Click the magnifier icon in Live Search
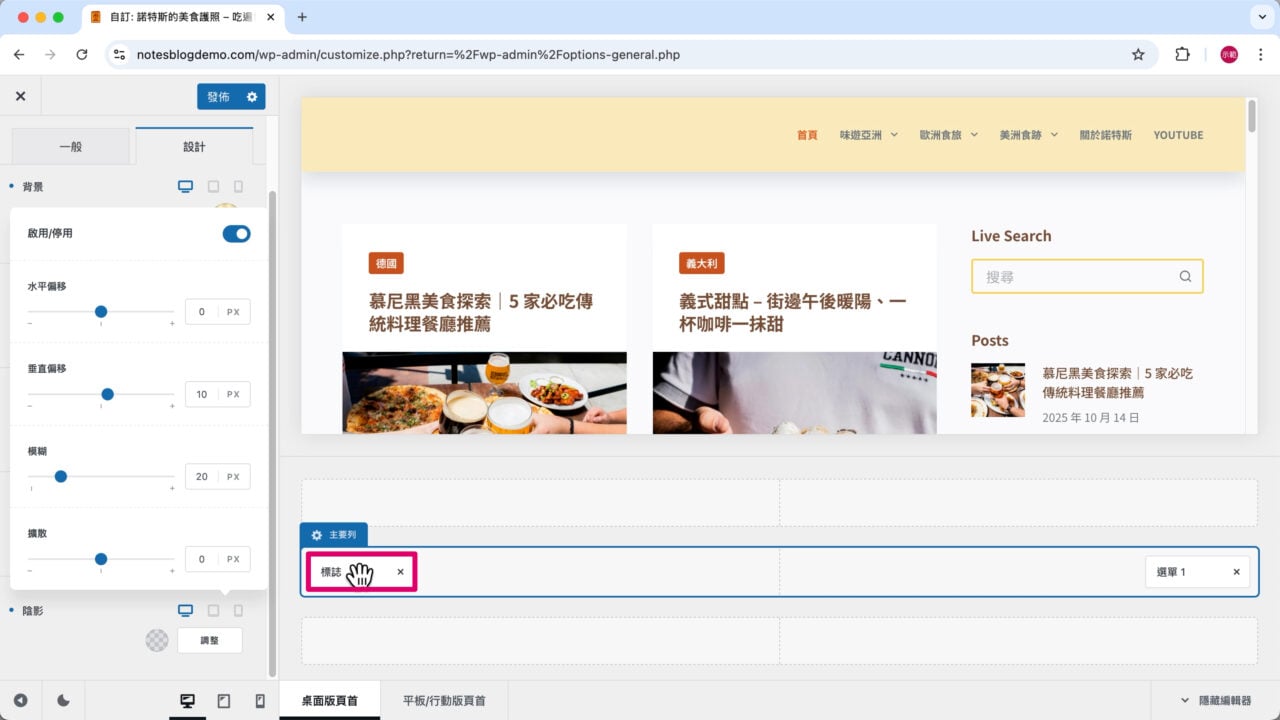This screenshot has height=720, width=1280. click(x=1185, y=276)
